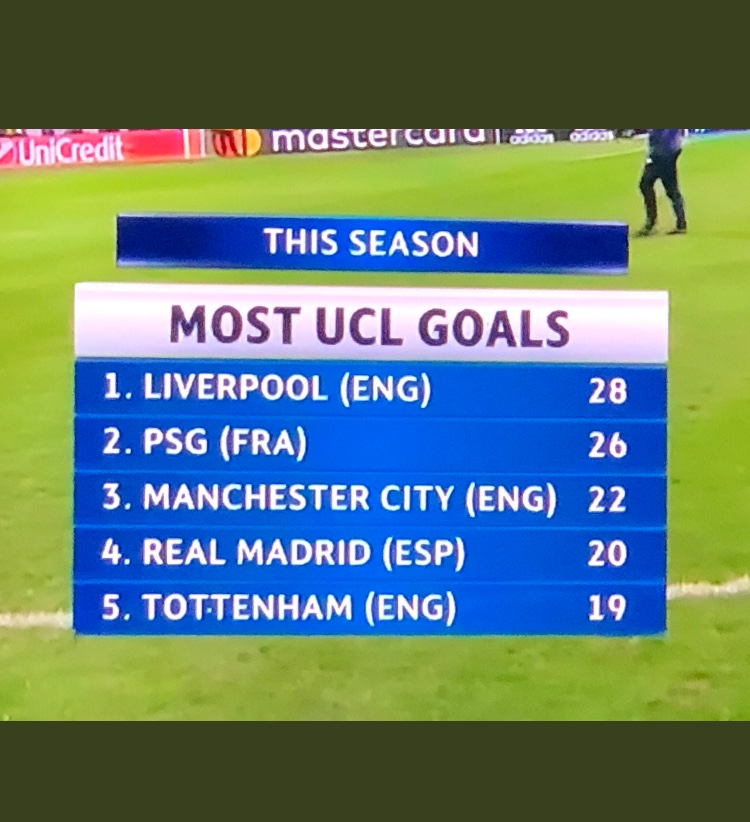Image resolution: width=750 pixels, height=822 pixels.
Task: Select the Liverpool (ENG) row
Action: 370,390
